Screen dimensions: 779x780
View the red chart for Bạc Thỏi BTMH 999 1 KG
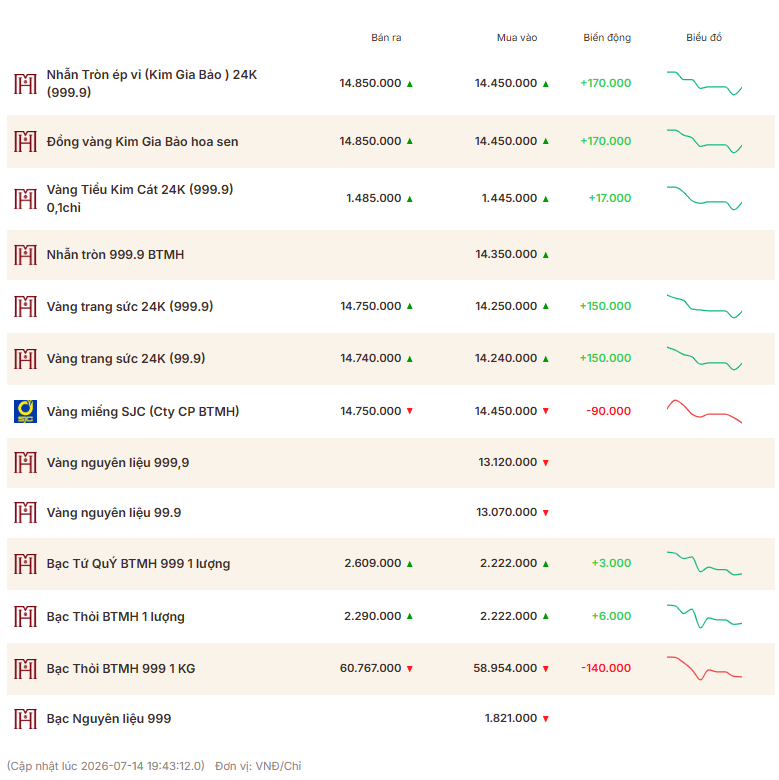coord(704,668)
